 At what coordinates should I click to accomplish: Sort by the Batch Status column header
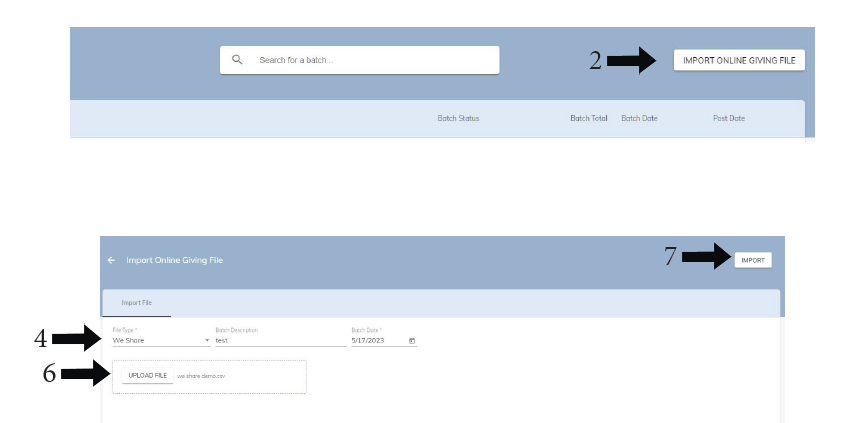[458, 118]
